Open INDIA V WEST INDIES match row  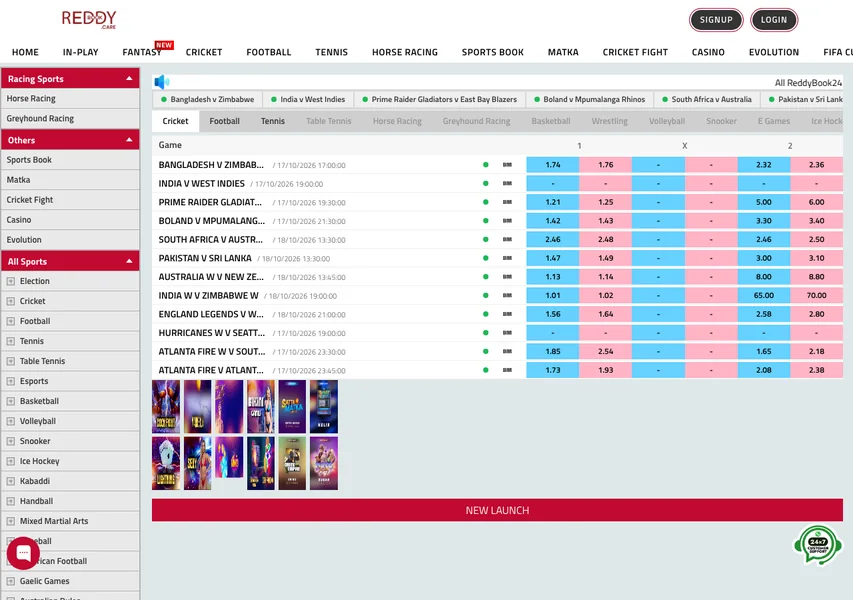(x=201, y=184)
